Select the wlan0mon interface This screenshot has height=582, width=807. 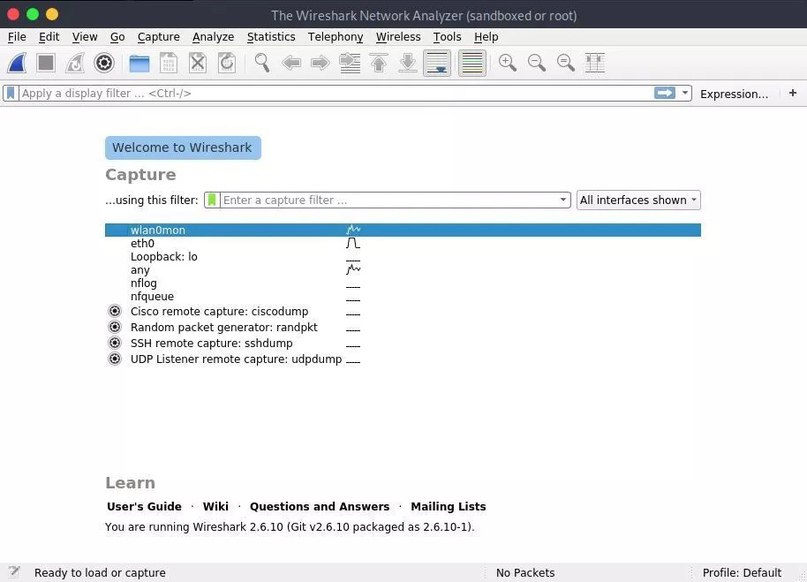pos(403,230)
